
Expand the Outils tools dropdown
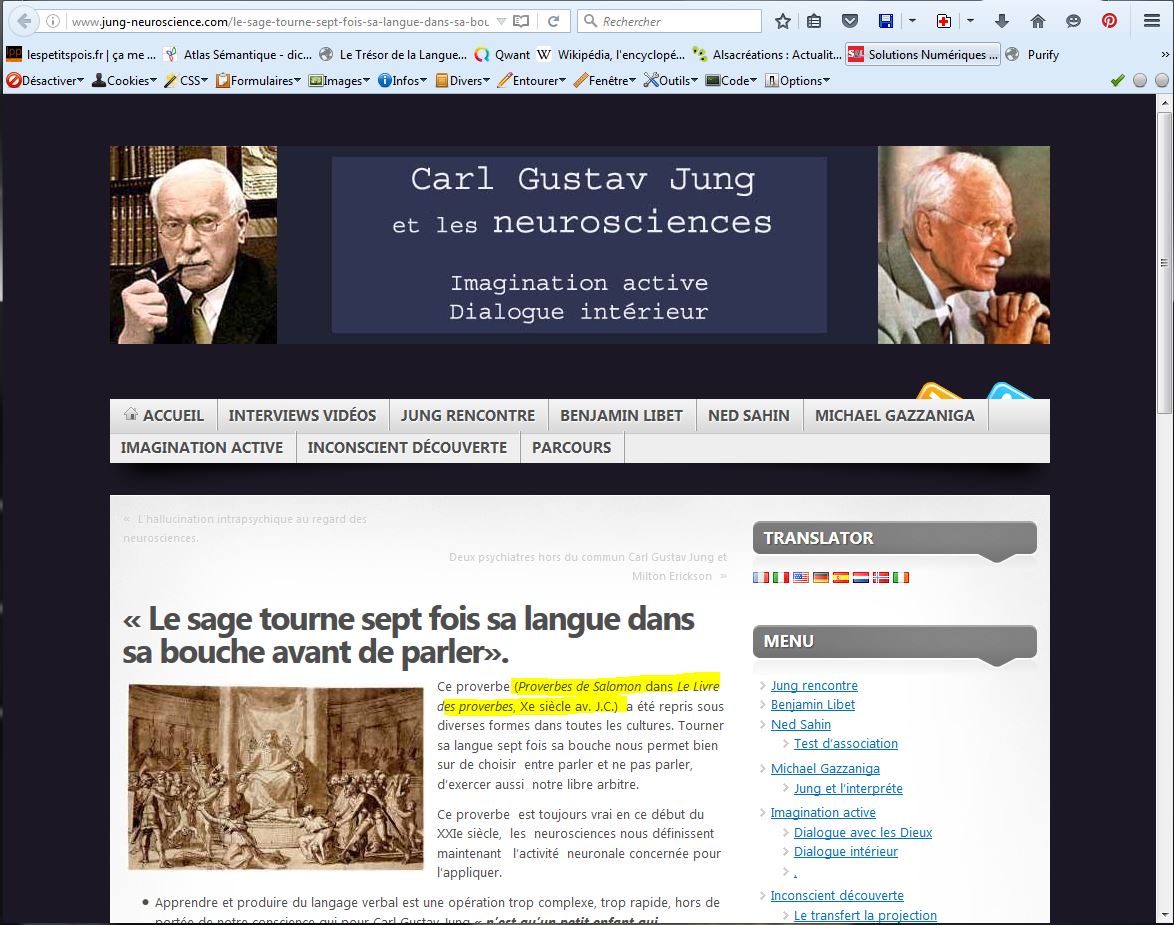[x=672, y=80]
